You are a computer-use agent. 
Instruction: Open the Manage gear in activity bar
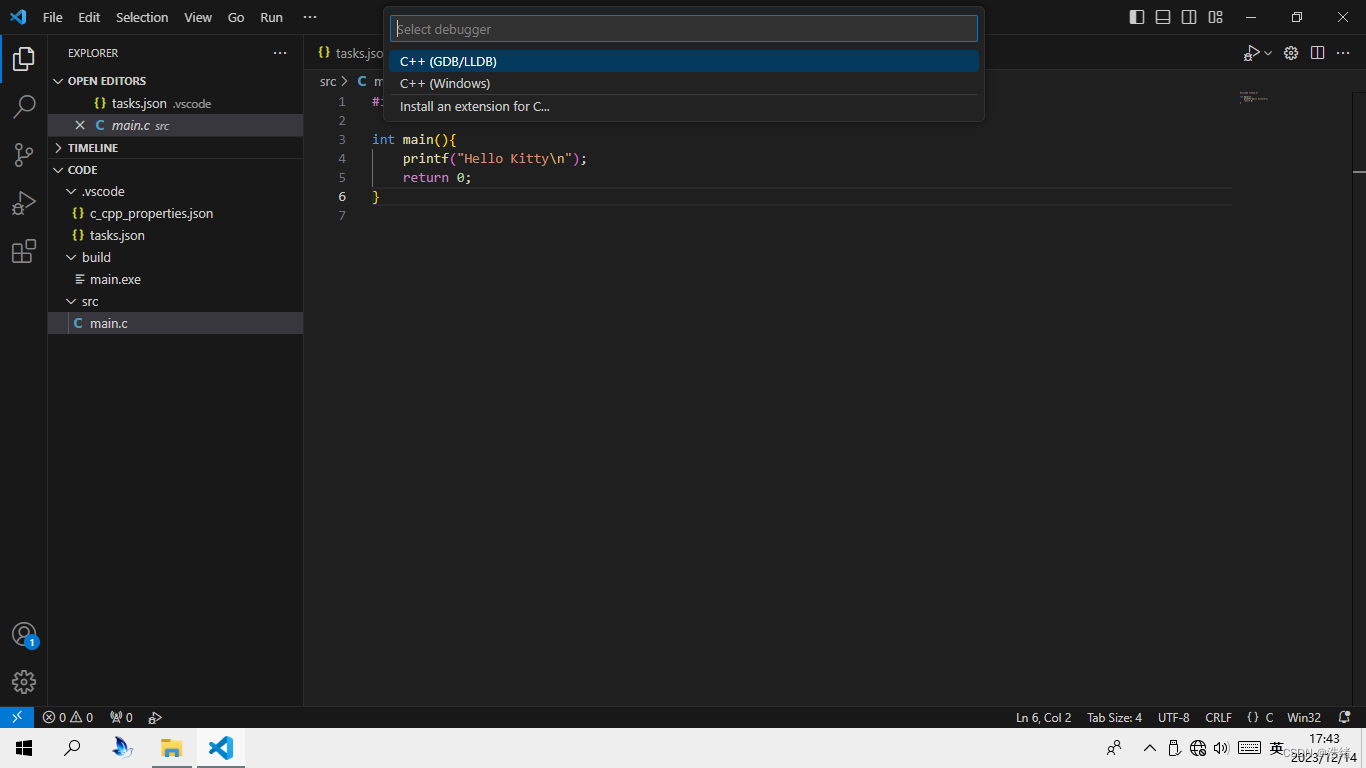24,682
